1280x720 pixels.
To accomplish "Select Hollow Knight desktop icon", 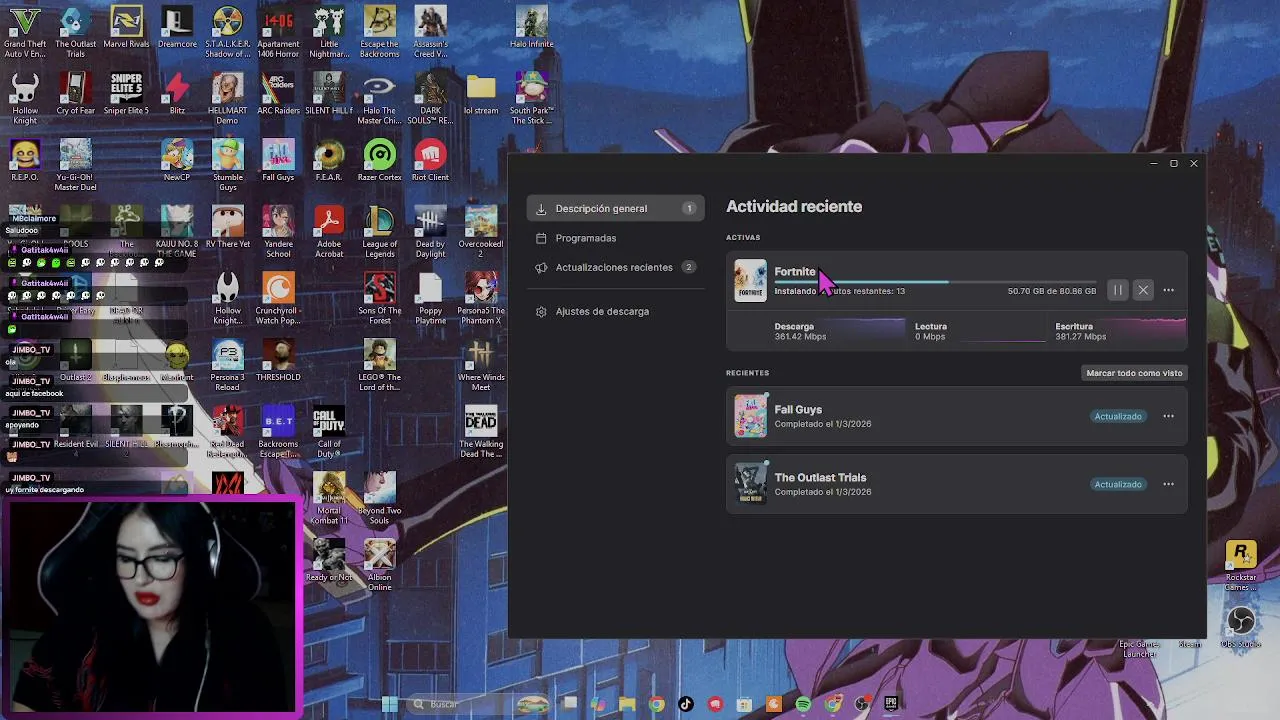I will click(25, 99).
